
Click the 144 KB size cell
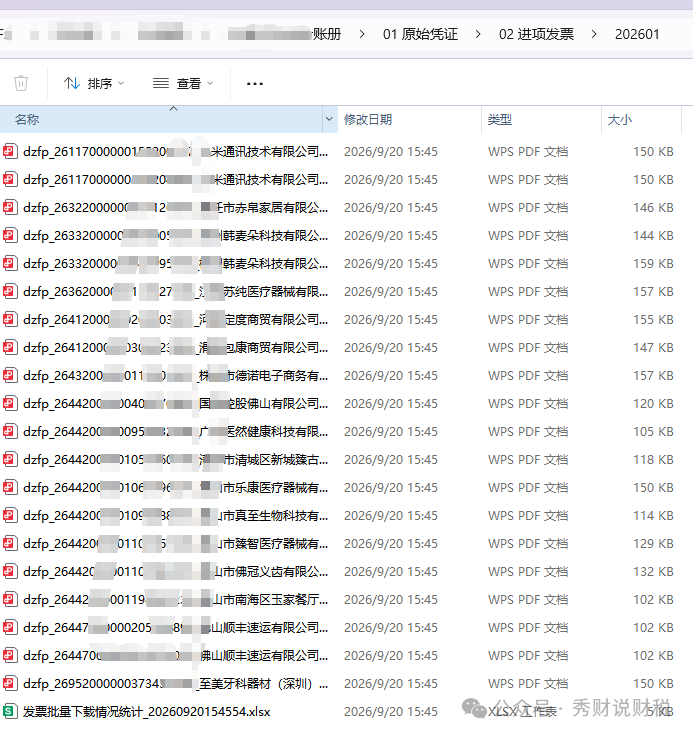tap(653, 236)
